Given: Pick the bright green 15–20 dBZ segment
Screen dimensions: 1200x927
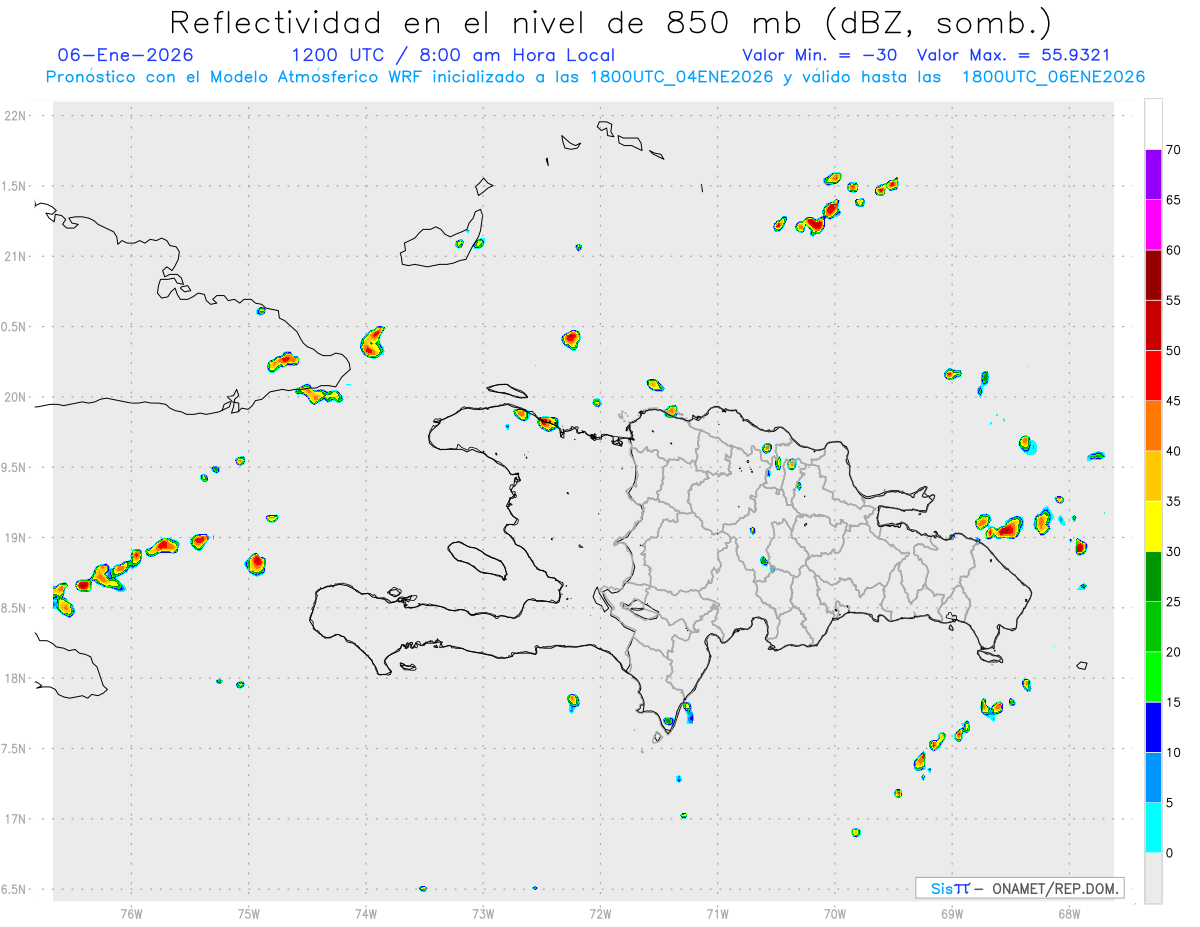Looking at the screenshot, I should [x=1153, y=677].
